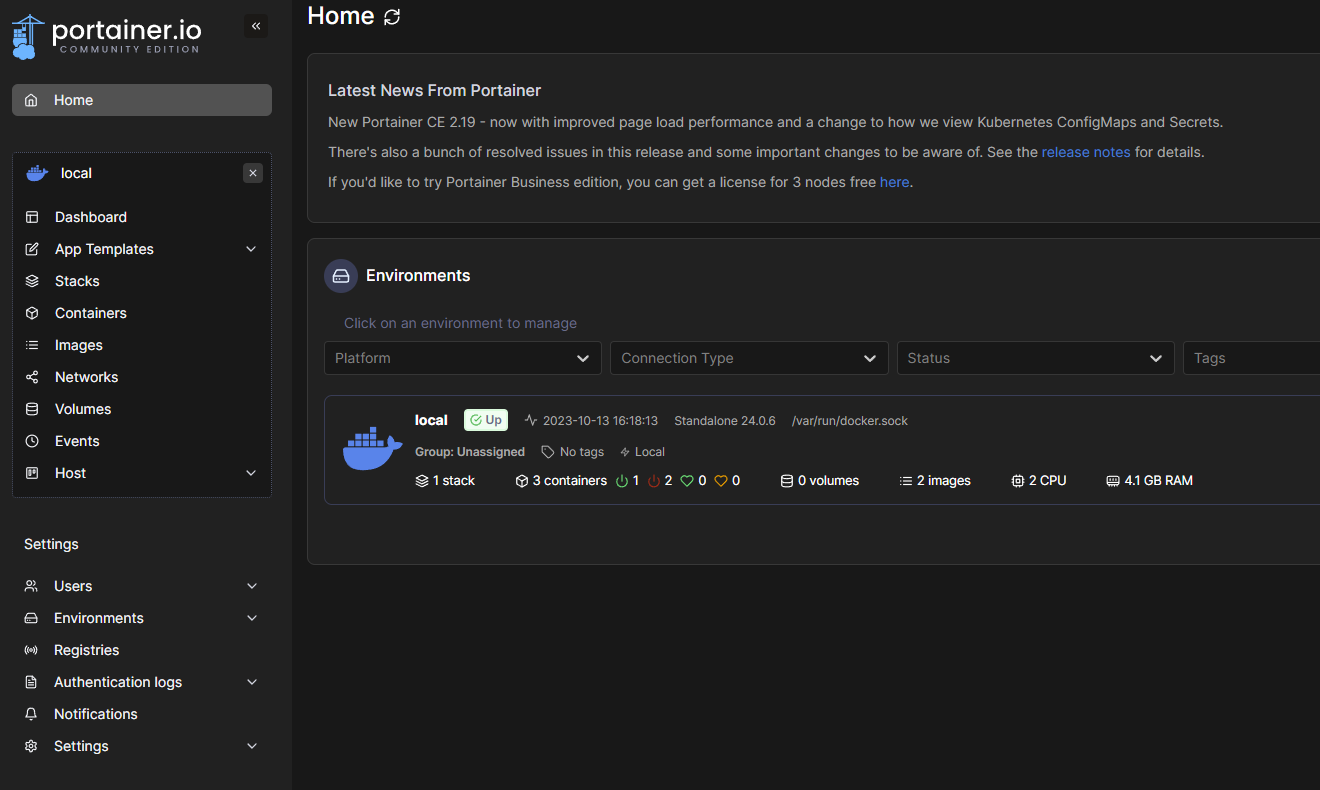The height and width of the screenshot is (790, 1320).
Task: Click the refresh icon next to Home
Action: [392, 17]
